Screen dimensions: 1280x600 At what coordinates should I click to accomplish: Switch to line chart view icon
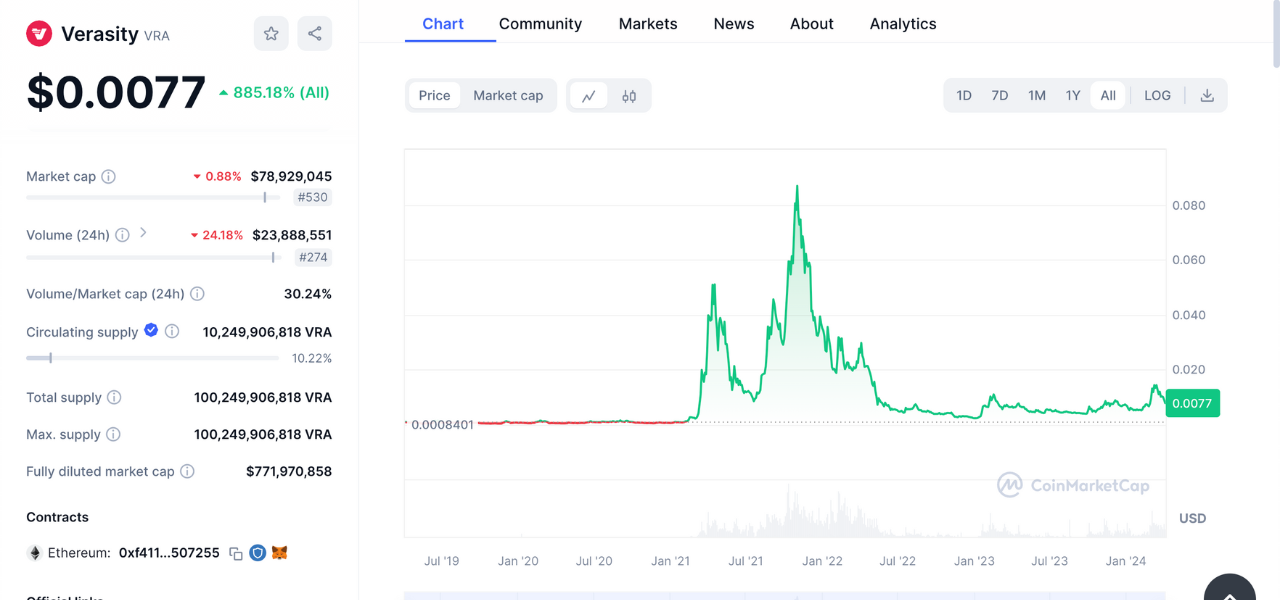589,96
